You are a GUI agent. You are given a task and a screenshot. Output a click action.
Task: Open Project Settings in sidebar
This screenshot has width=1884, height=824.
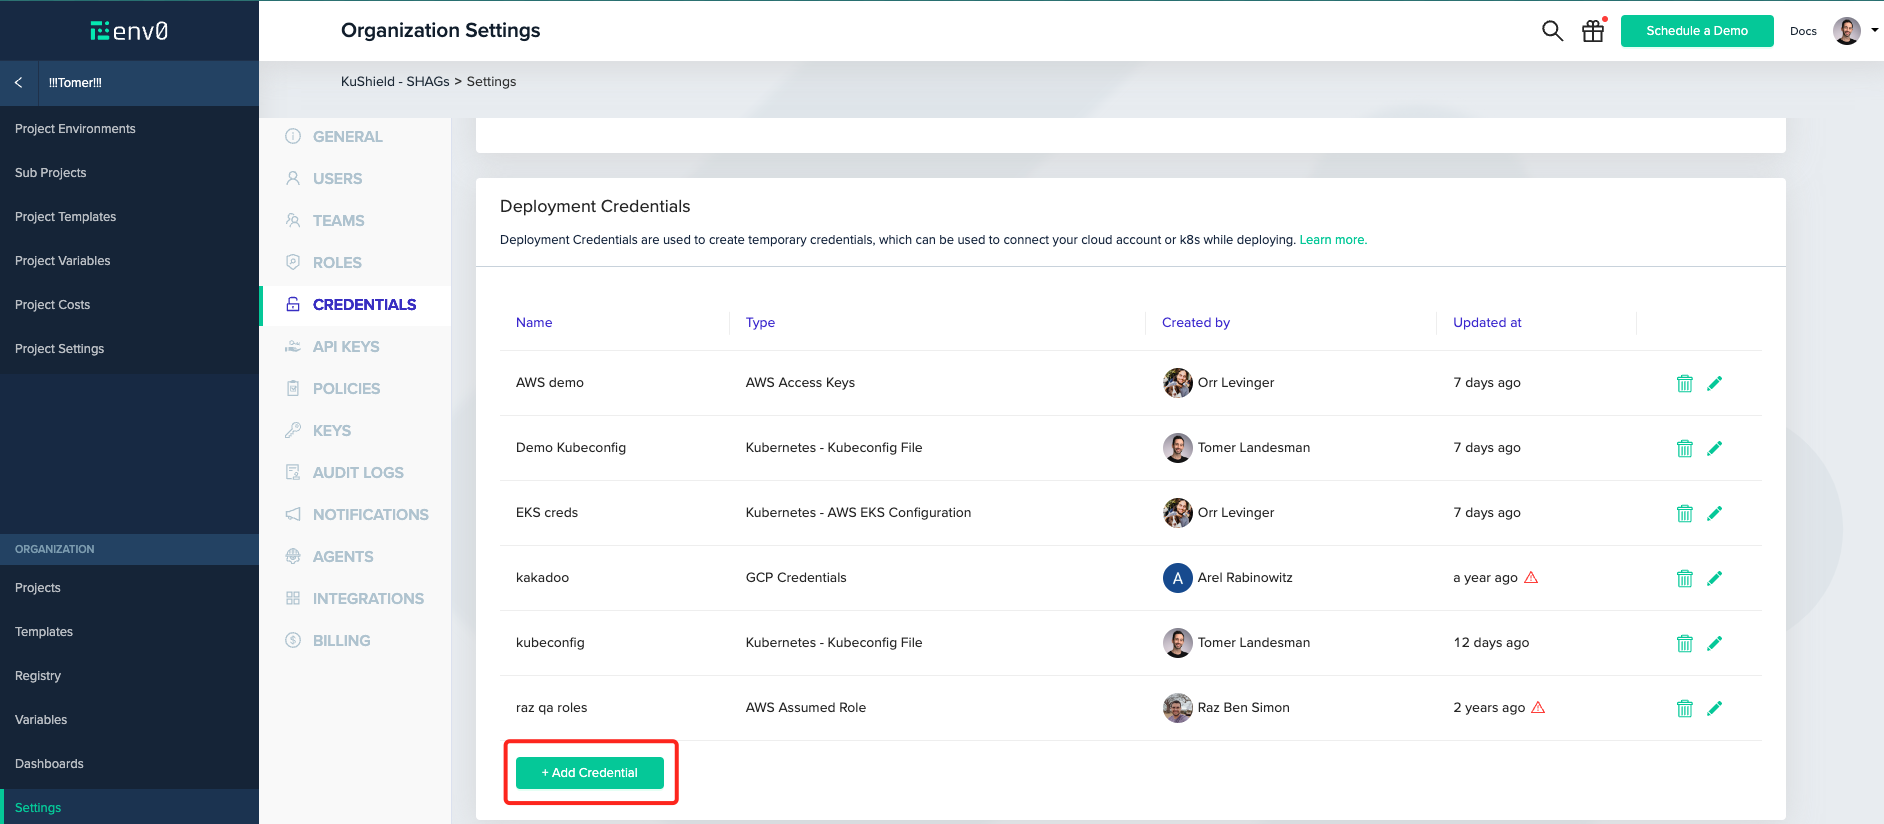59,349
